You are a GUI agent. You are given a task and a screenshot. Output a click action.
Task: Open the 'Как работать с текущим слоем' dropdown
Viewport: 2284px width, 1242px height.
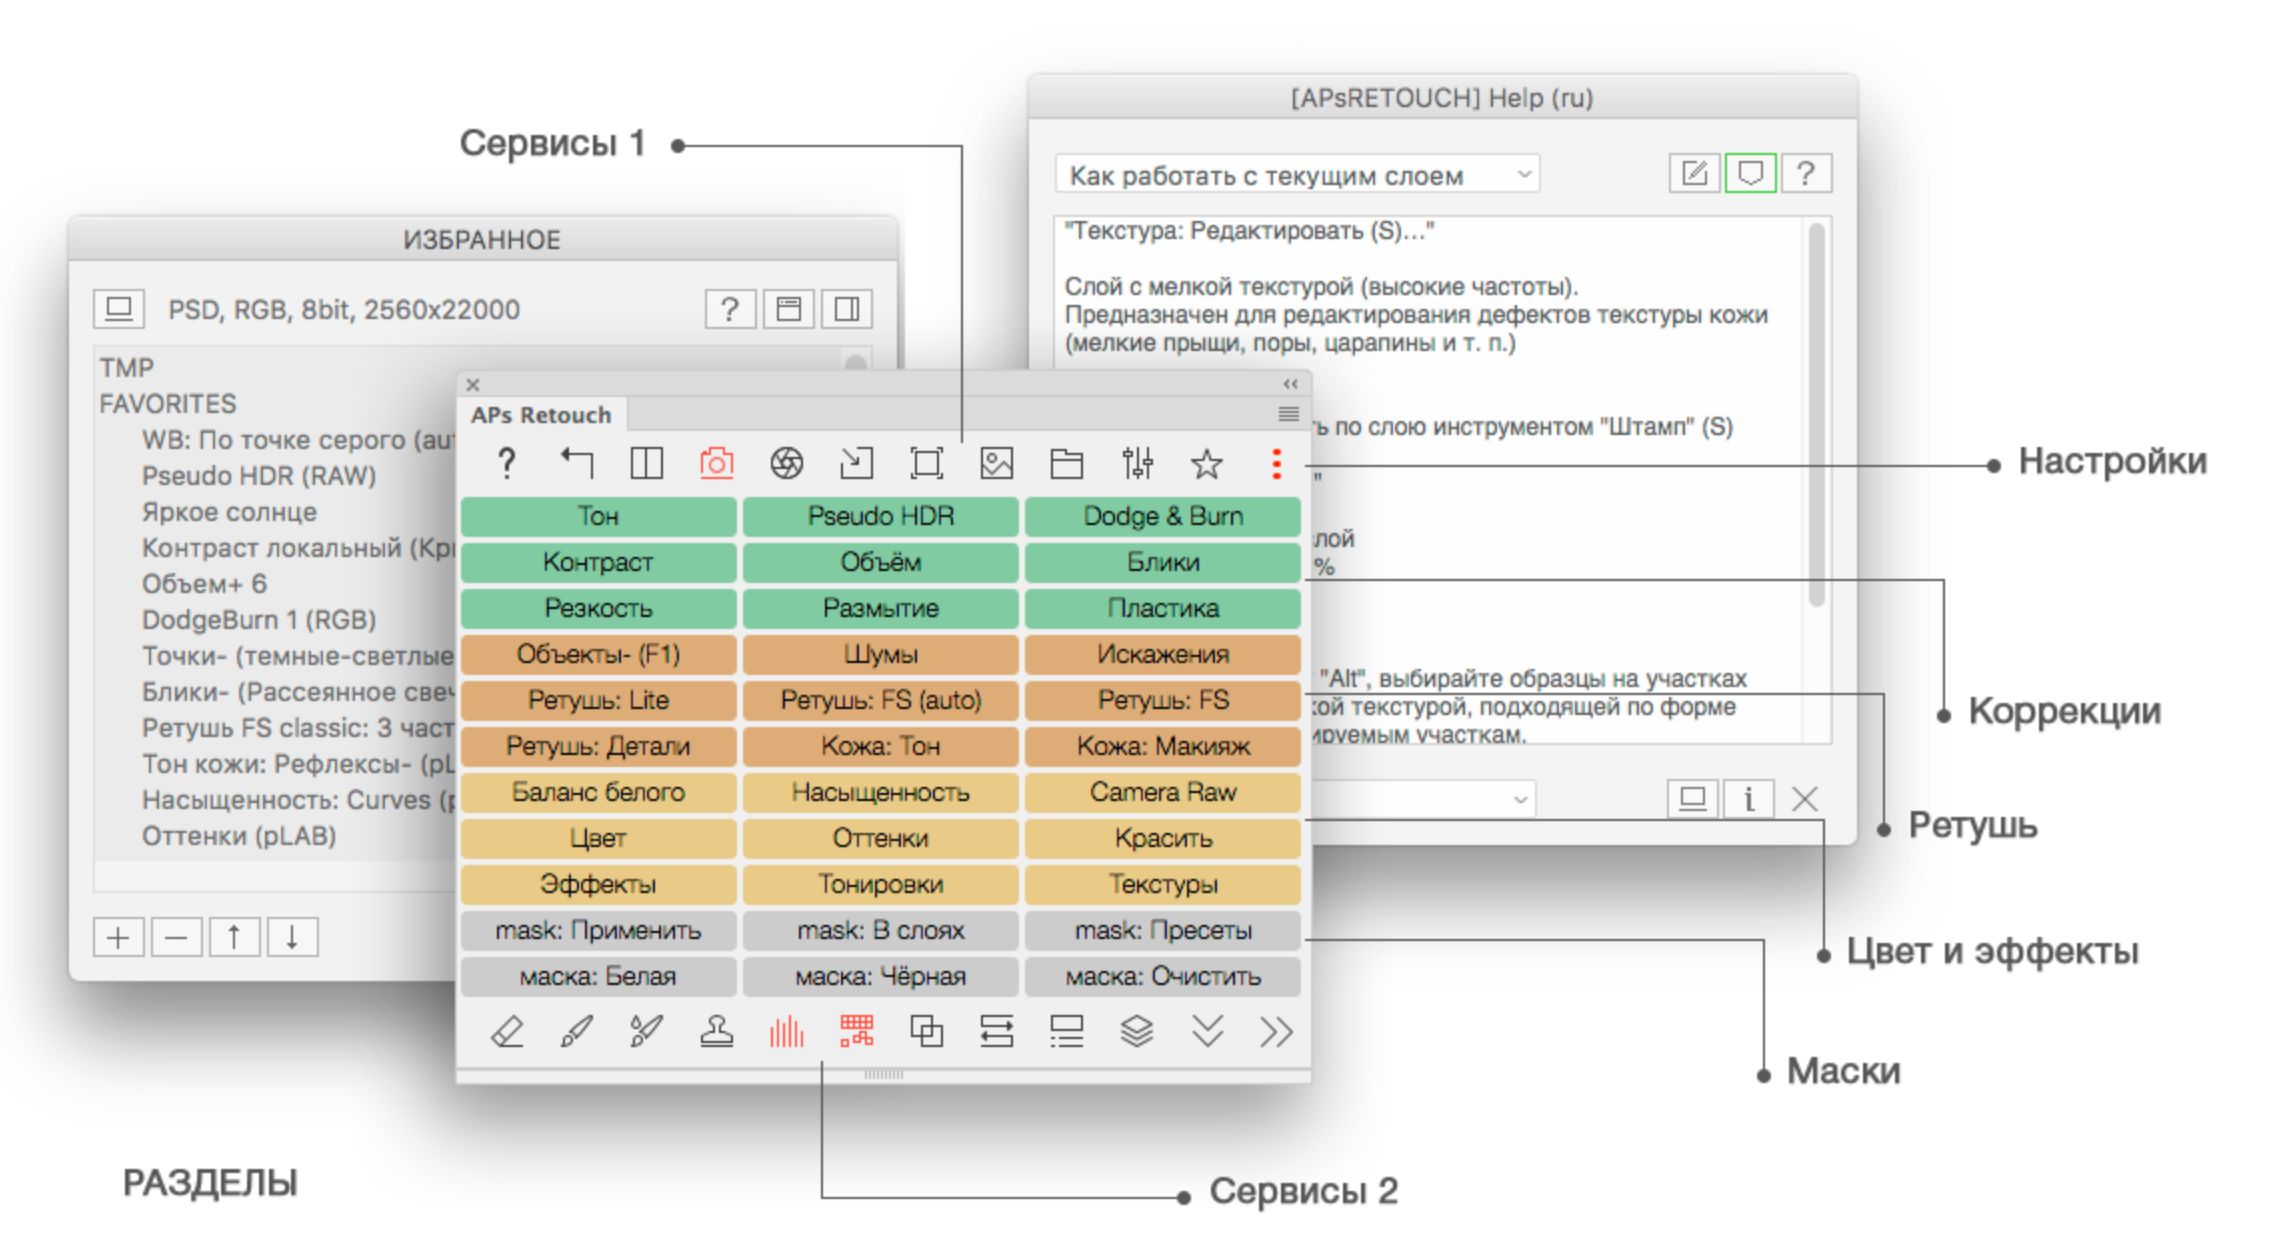click(x=1297, y=175)
